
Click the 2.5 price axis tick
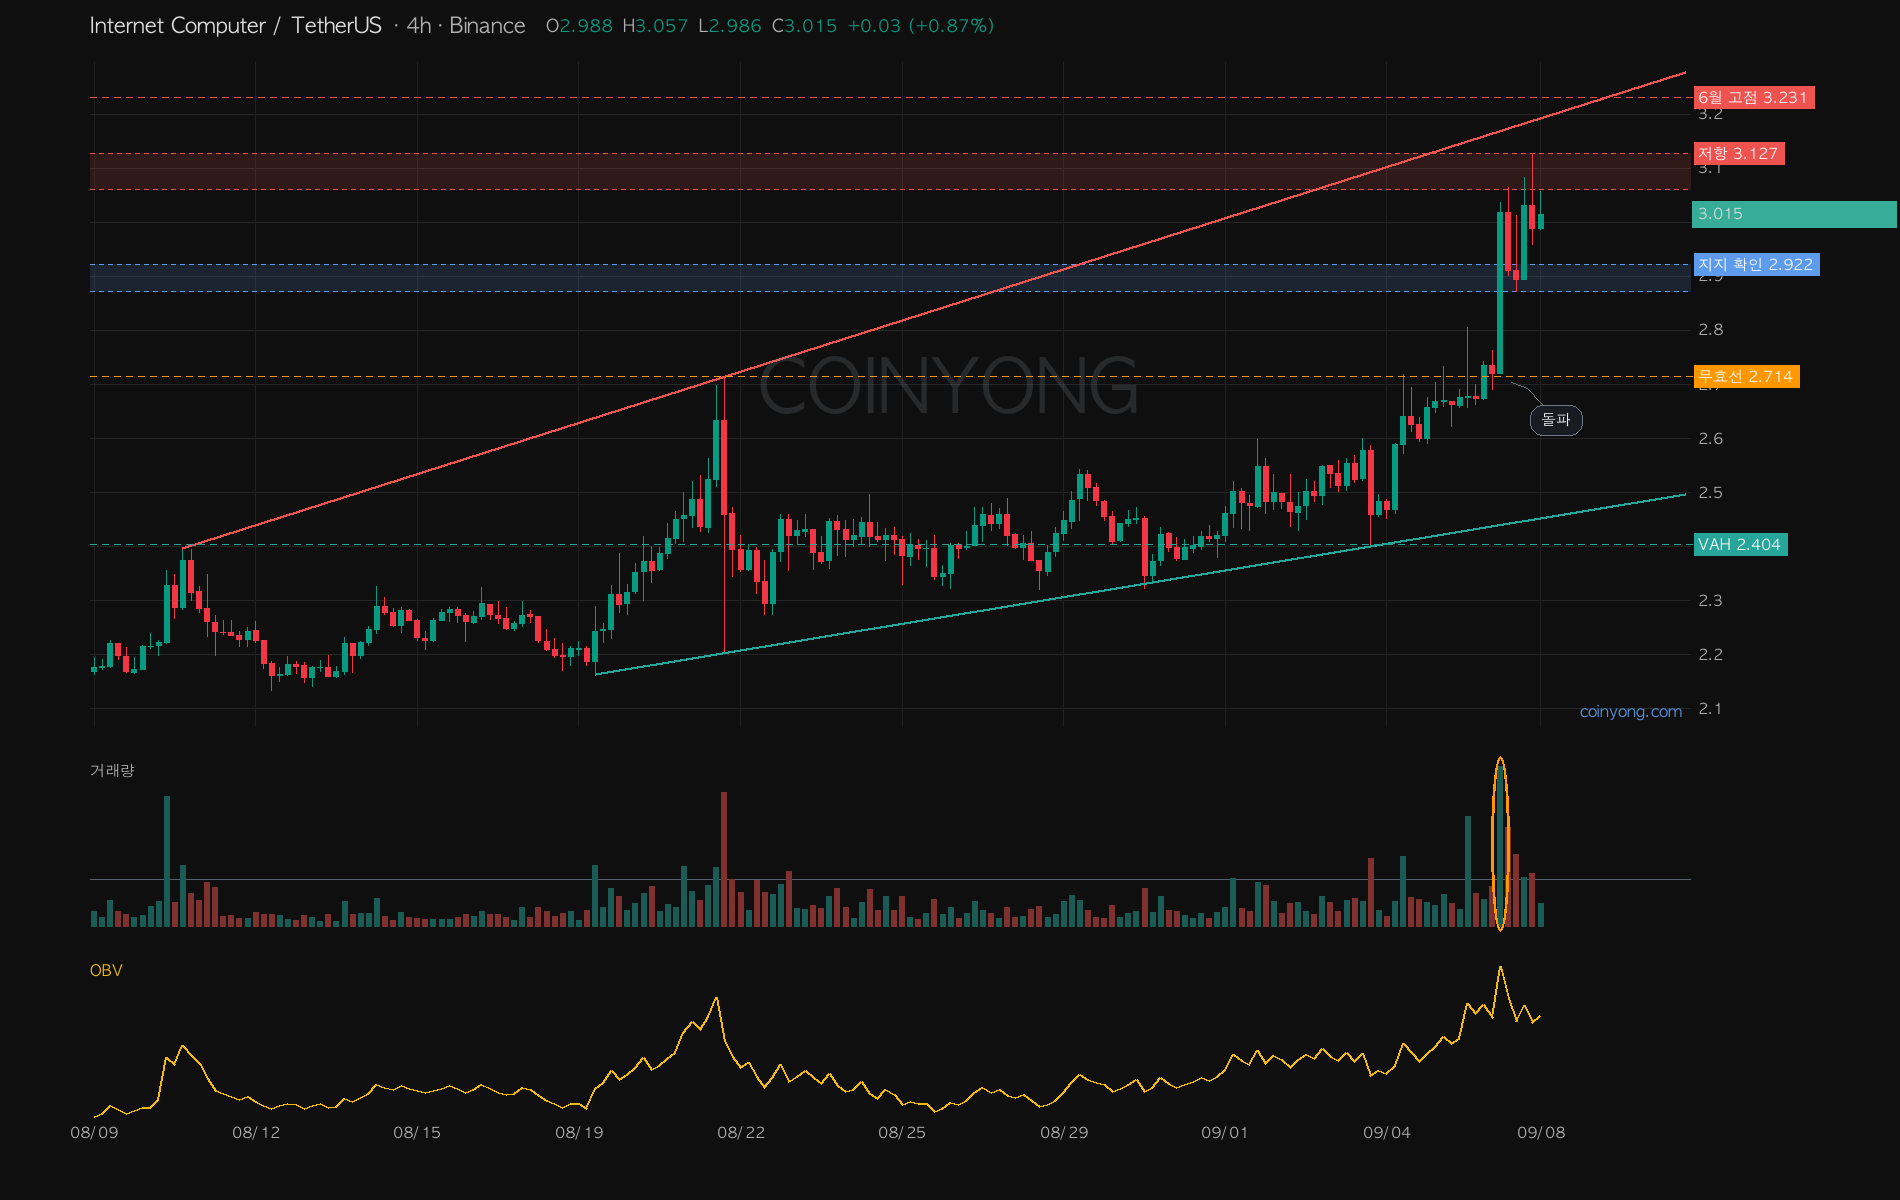[x=1711, y=493]
